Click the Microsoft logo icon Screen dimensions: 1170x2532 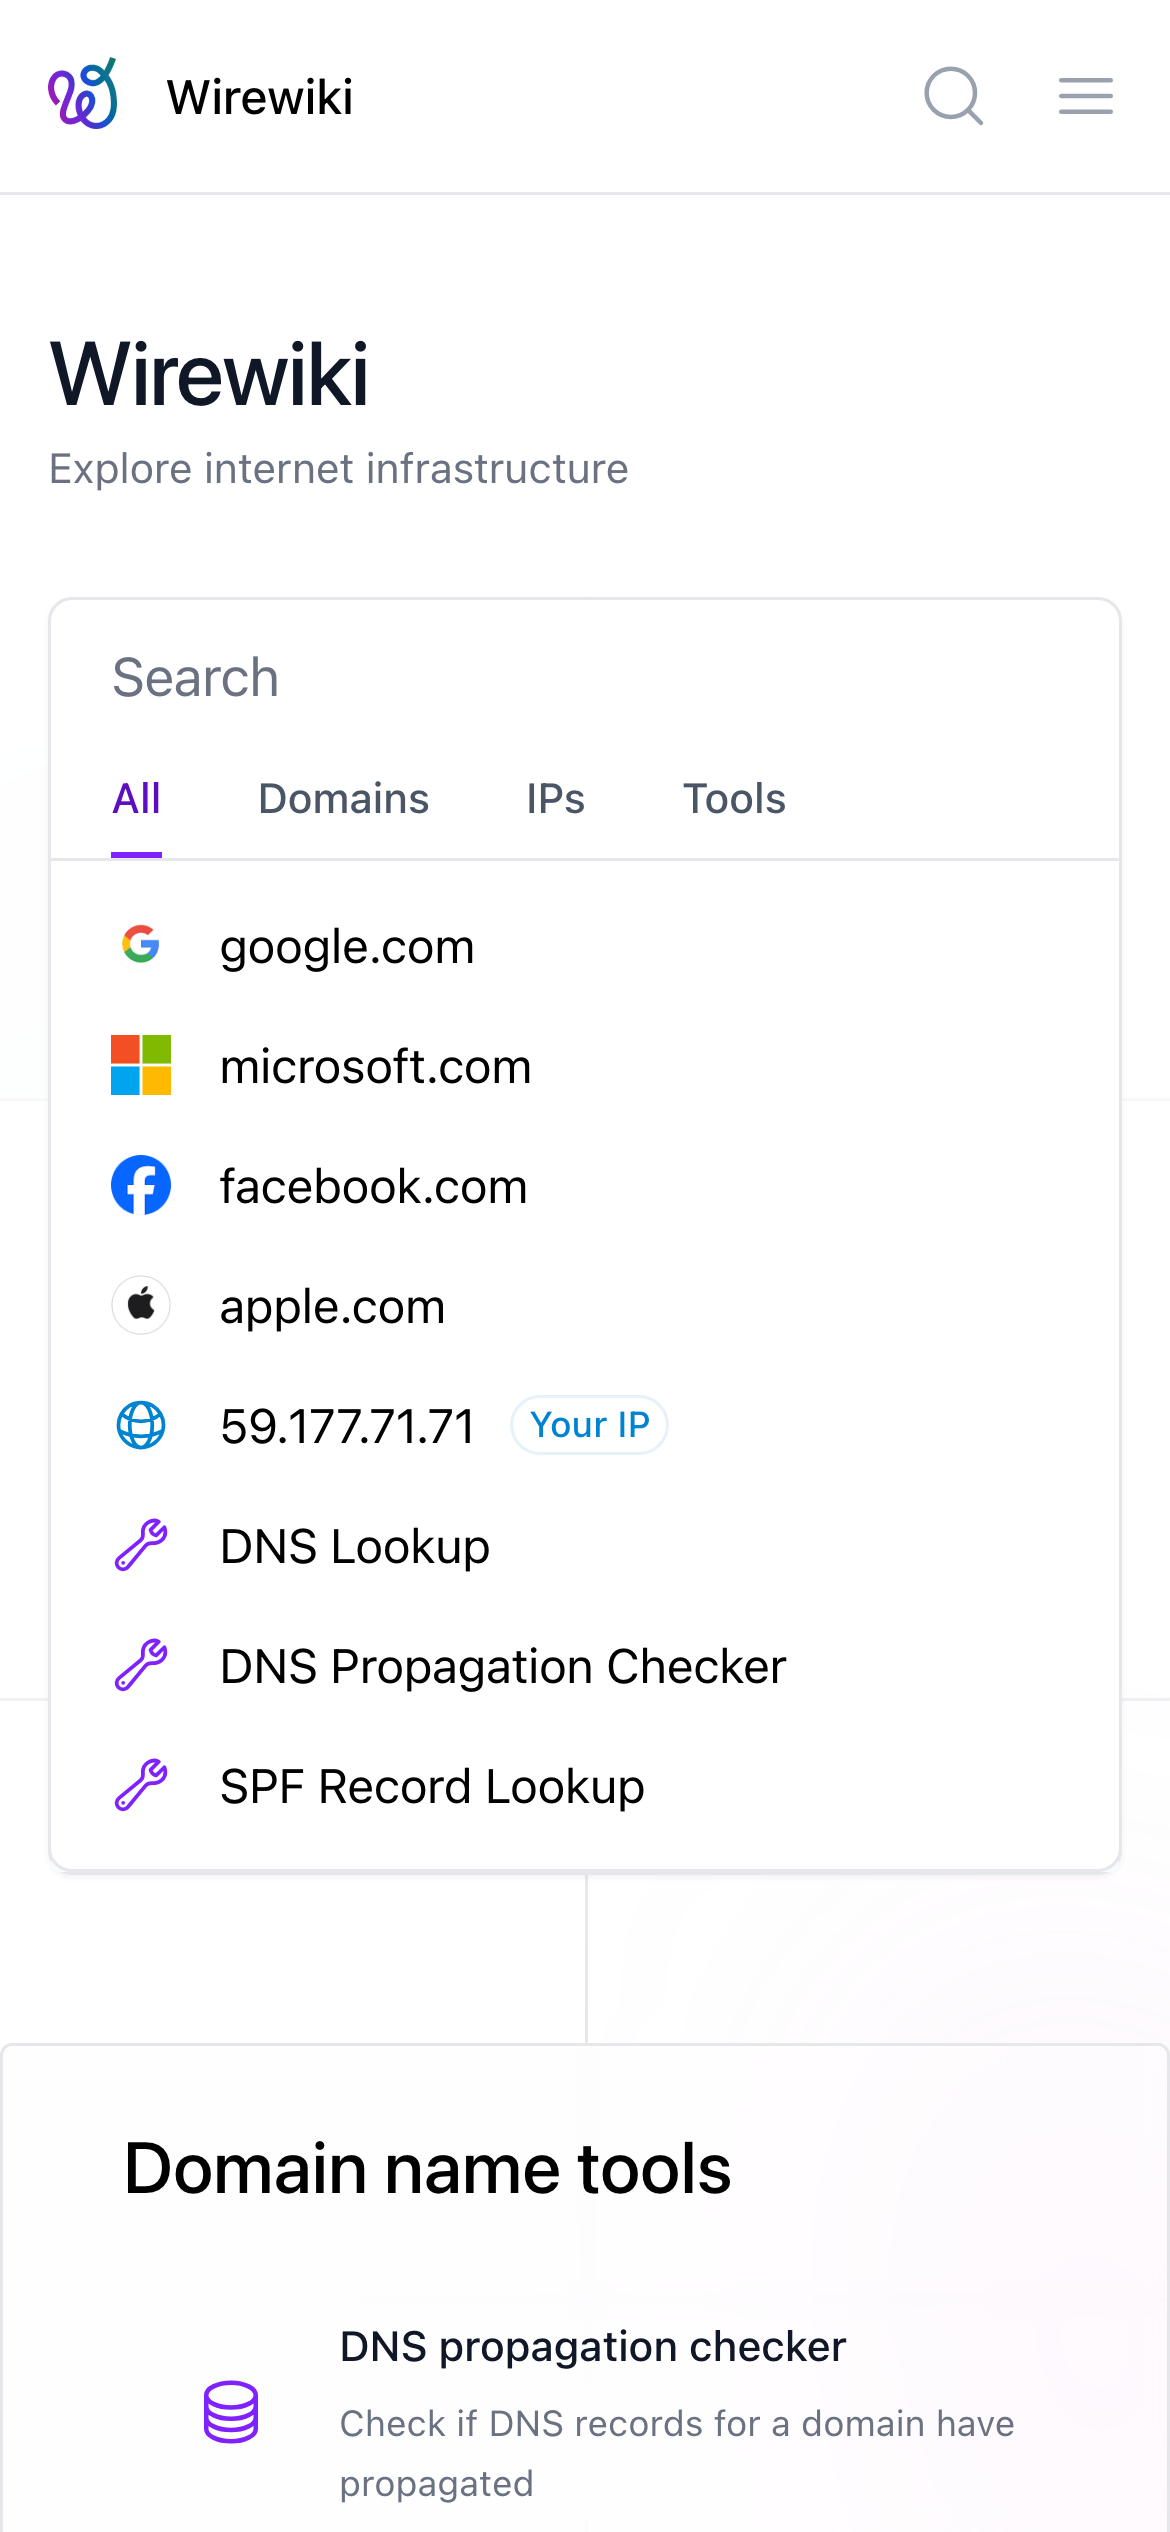pyautogui.click(x=141, y=1065)
